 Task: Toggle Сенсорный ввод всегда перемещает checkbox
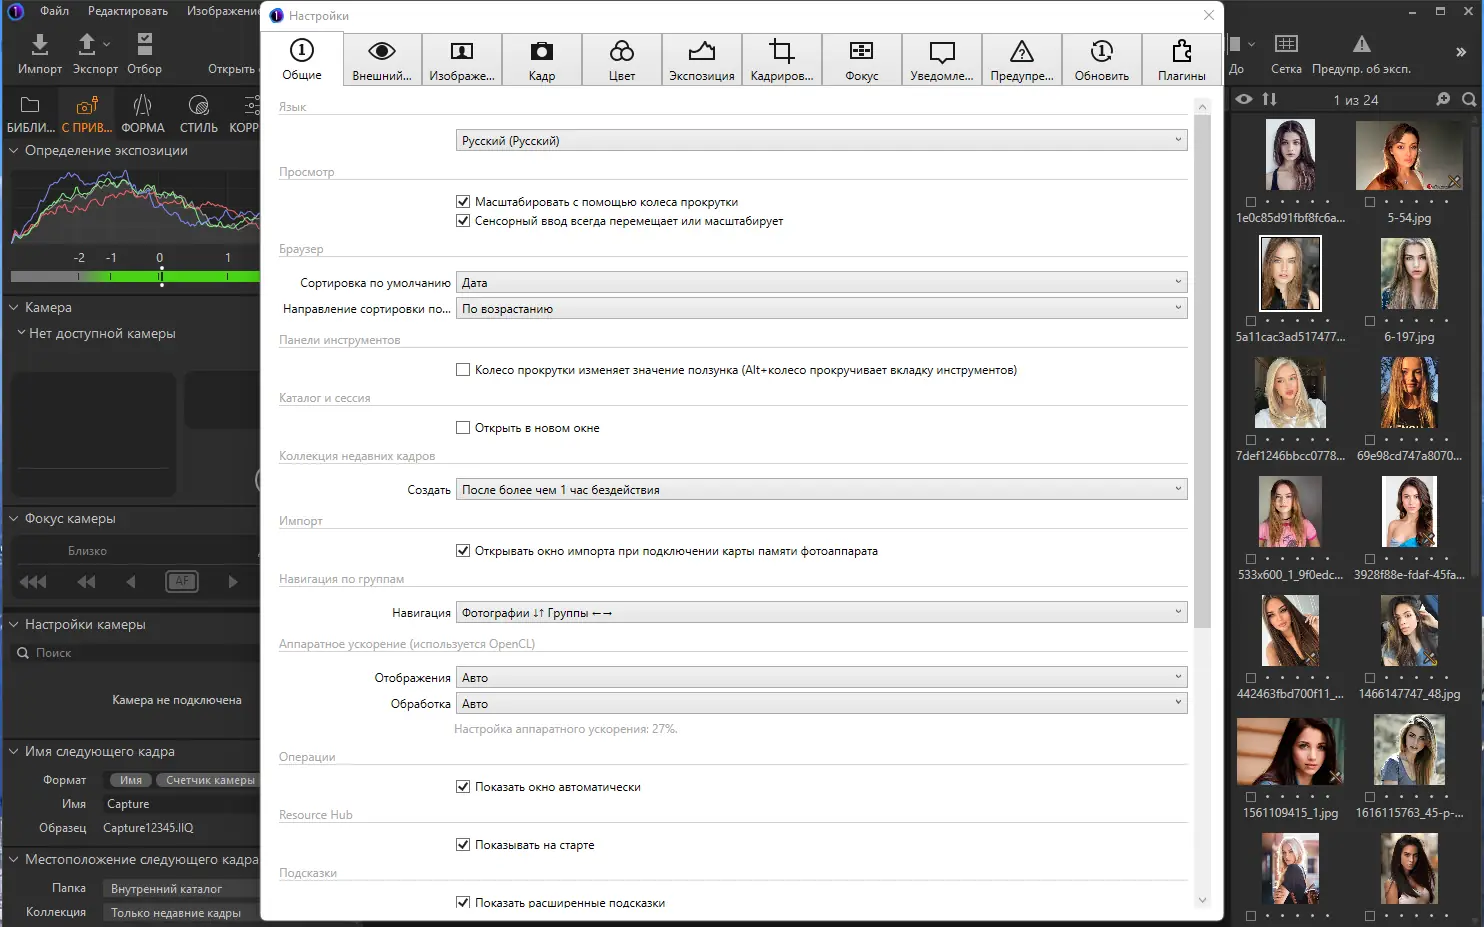[x=463, y=221]
